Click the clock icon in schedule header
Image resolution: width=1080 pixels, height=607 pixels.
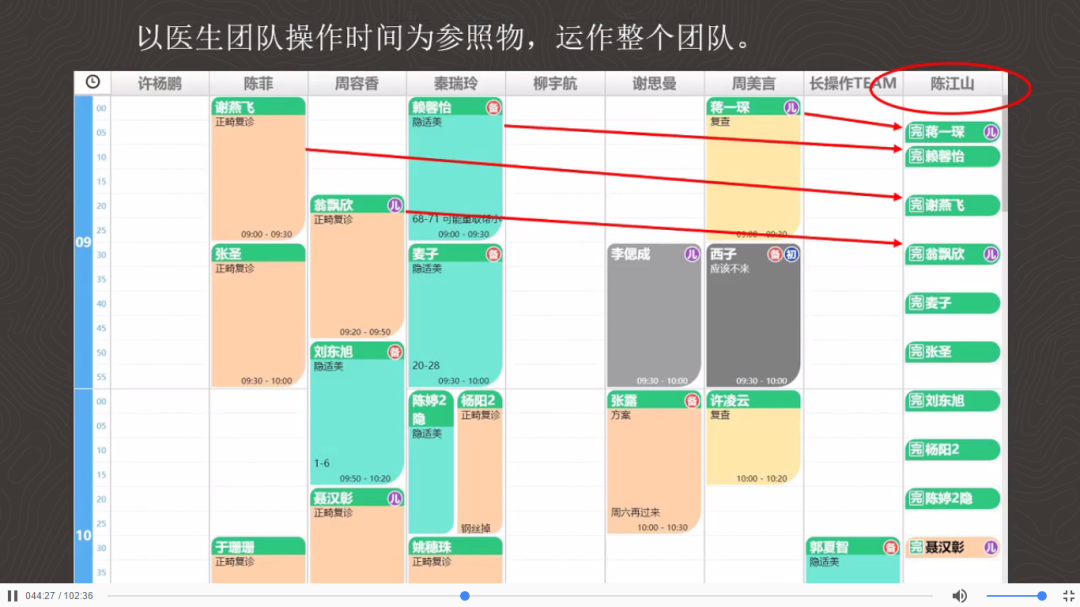[x=92, y=83]
